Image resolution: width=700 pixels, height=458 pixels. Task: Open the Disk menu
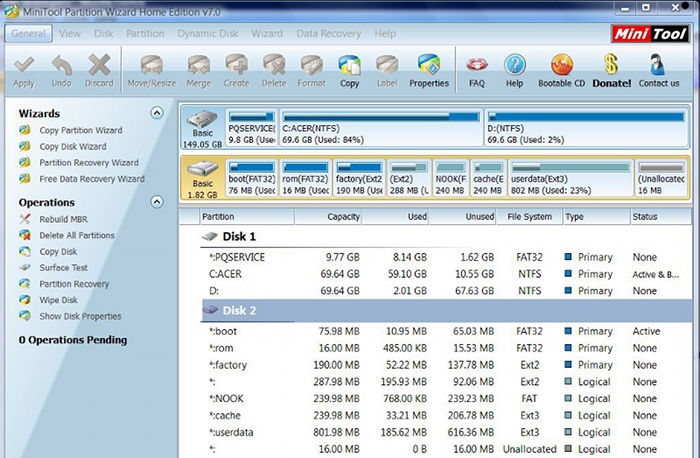pos(104,33)
